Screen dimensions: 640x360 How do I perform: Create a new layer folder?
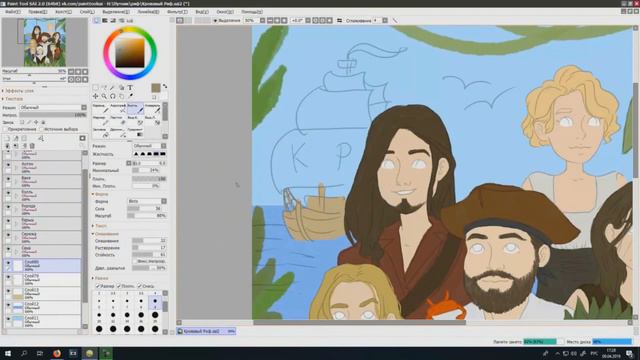(24, 139)
